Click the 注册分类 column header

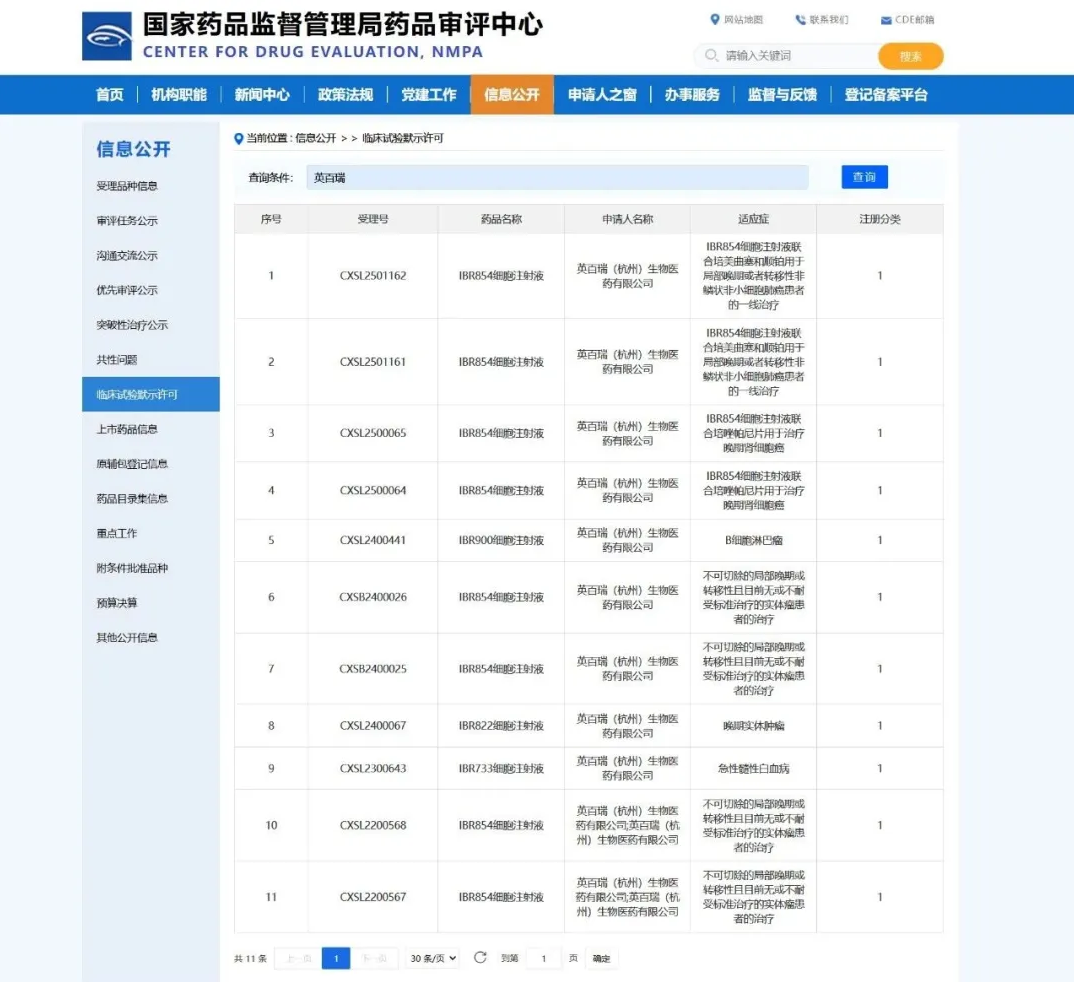click(879, 219)
